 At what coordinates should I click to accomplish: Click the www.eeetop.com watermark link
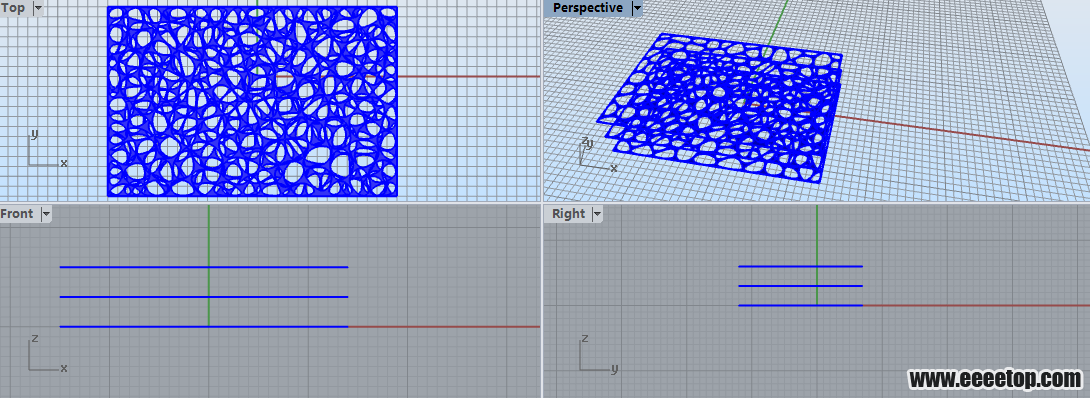pyautogui.click(x=995, y=379)
